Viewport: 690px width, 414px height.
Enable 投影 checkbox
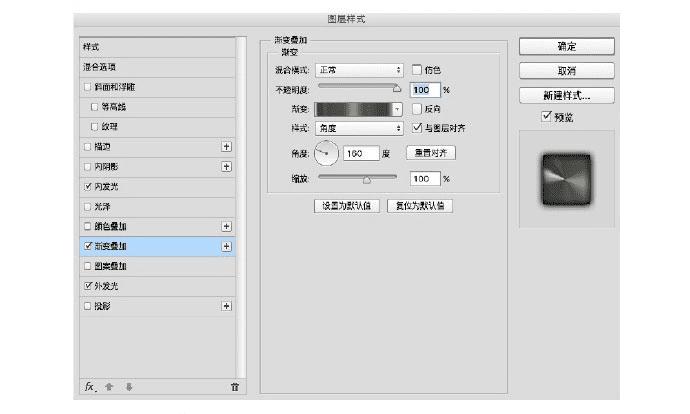click(x=87, y=306)
